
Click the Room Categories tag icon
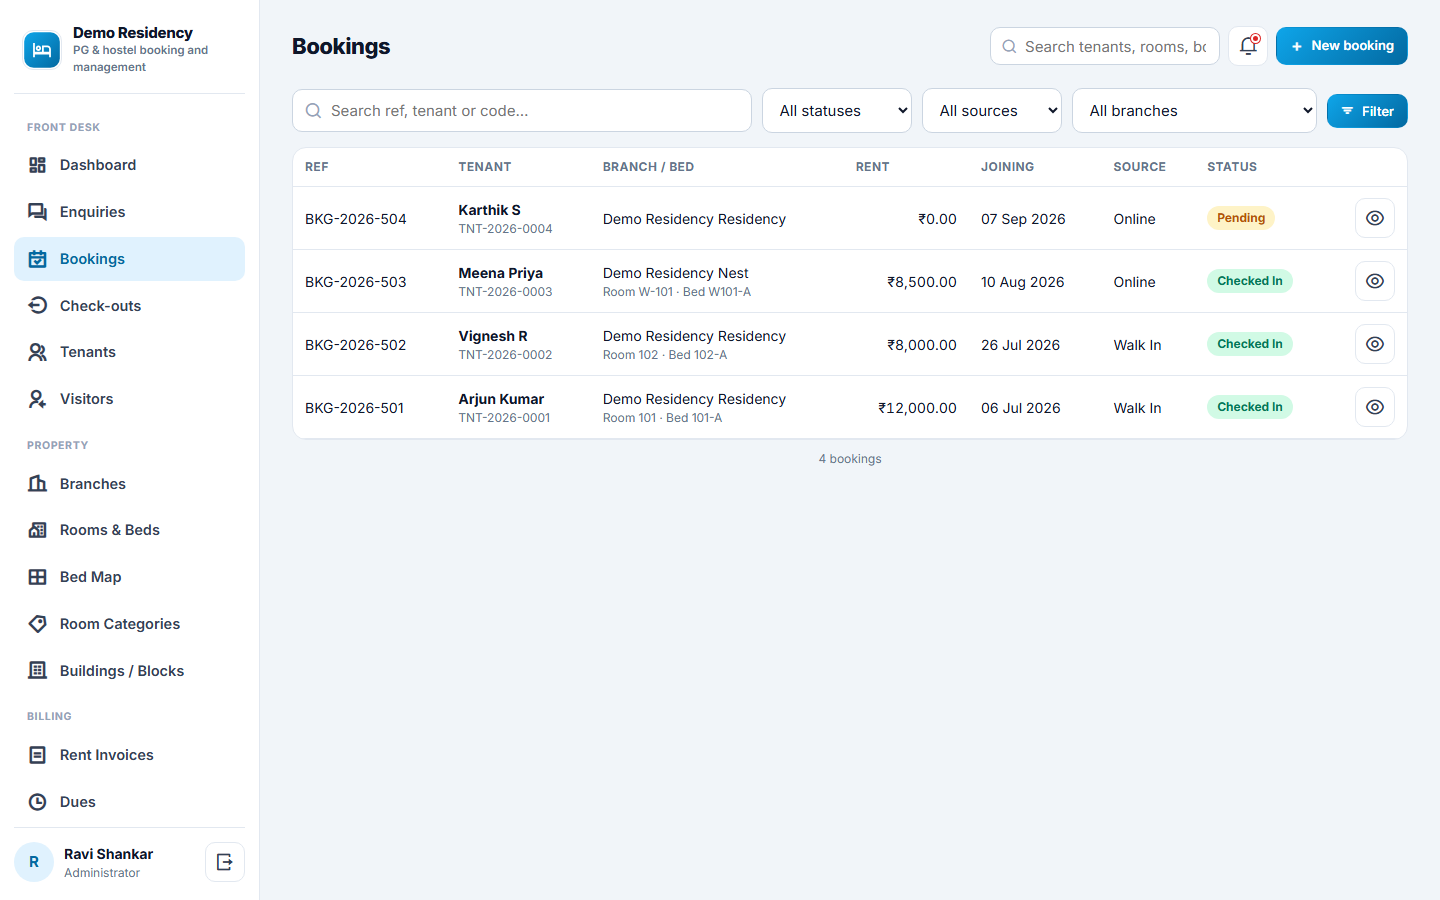pos(38,624)
